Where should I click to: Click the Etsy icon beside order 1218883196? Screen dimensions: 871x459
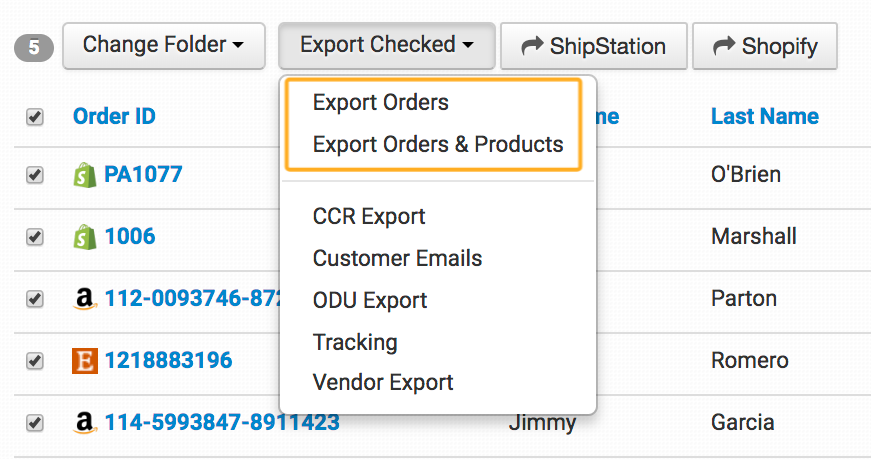86,361
